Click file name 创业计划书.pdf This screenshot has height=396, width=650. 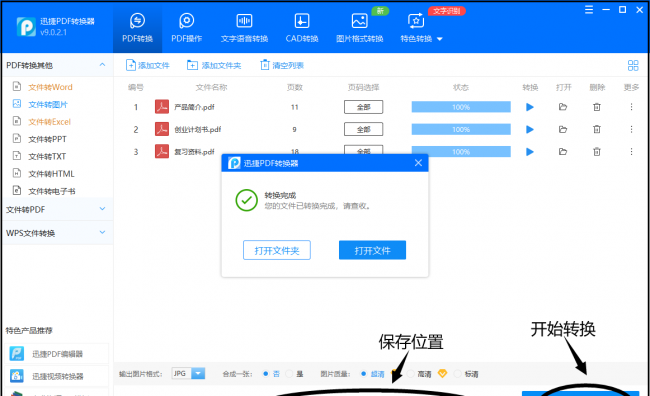197,129
